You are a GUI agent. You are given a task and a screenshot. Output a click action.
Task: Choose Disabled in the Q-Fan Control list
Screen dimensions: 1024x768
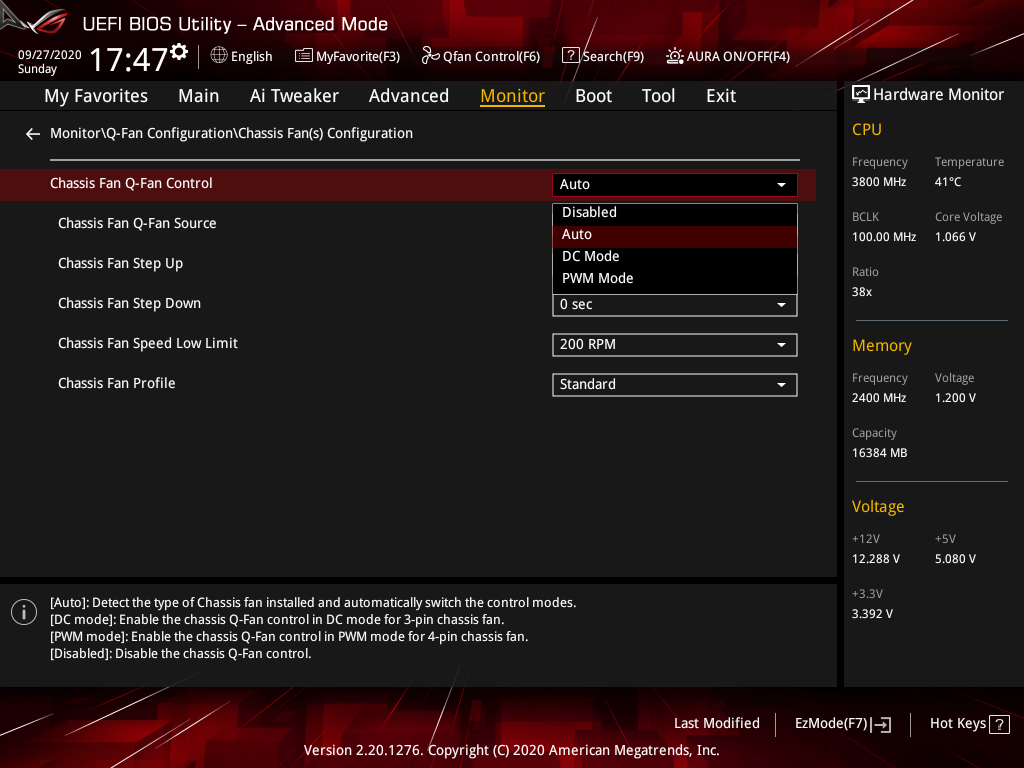675,212
